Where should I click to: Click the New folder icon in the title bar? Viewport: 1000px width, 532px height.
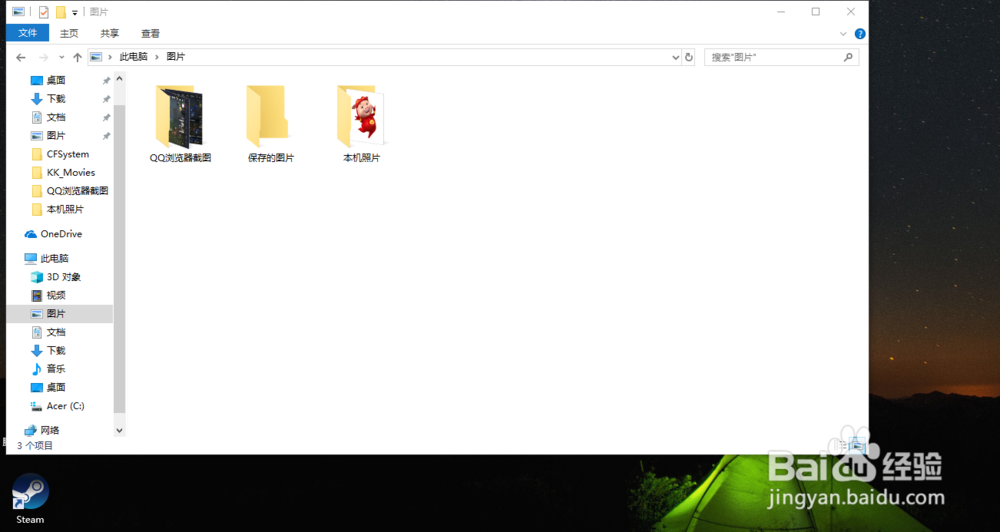tap(61, 11)
